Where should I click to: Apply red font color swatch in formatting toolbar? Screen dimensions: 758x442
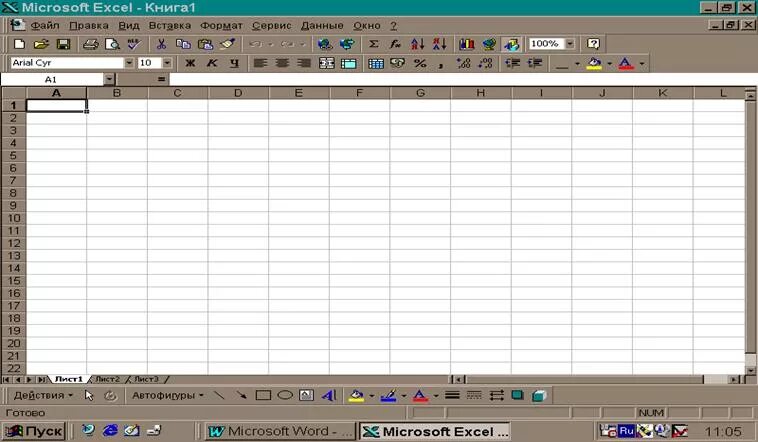coord(626,63)
